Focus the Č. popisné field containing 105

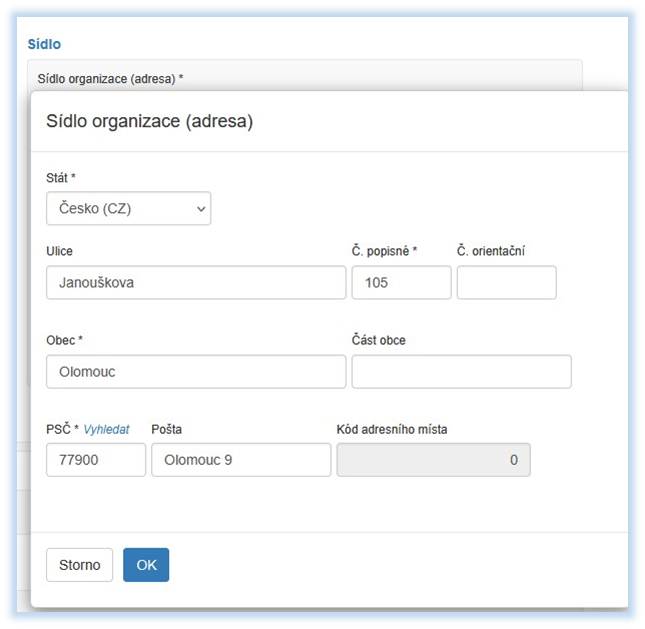coord(401,283)
